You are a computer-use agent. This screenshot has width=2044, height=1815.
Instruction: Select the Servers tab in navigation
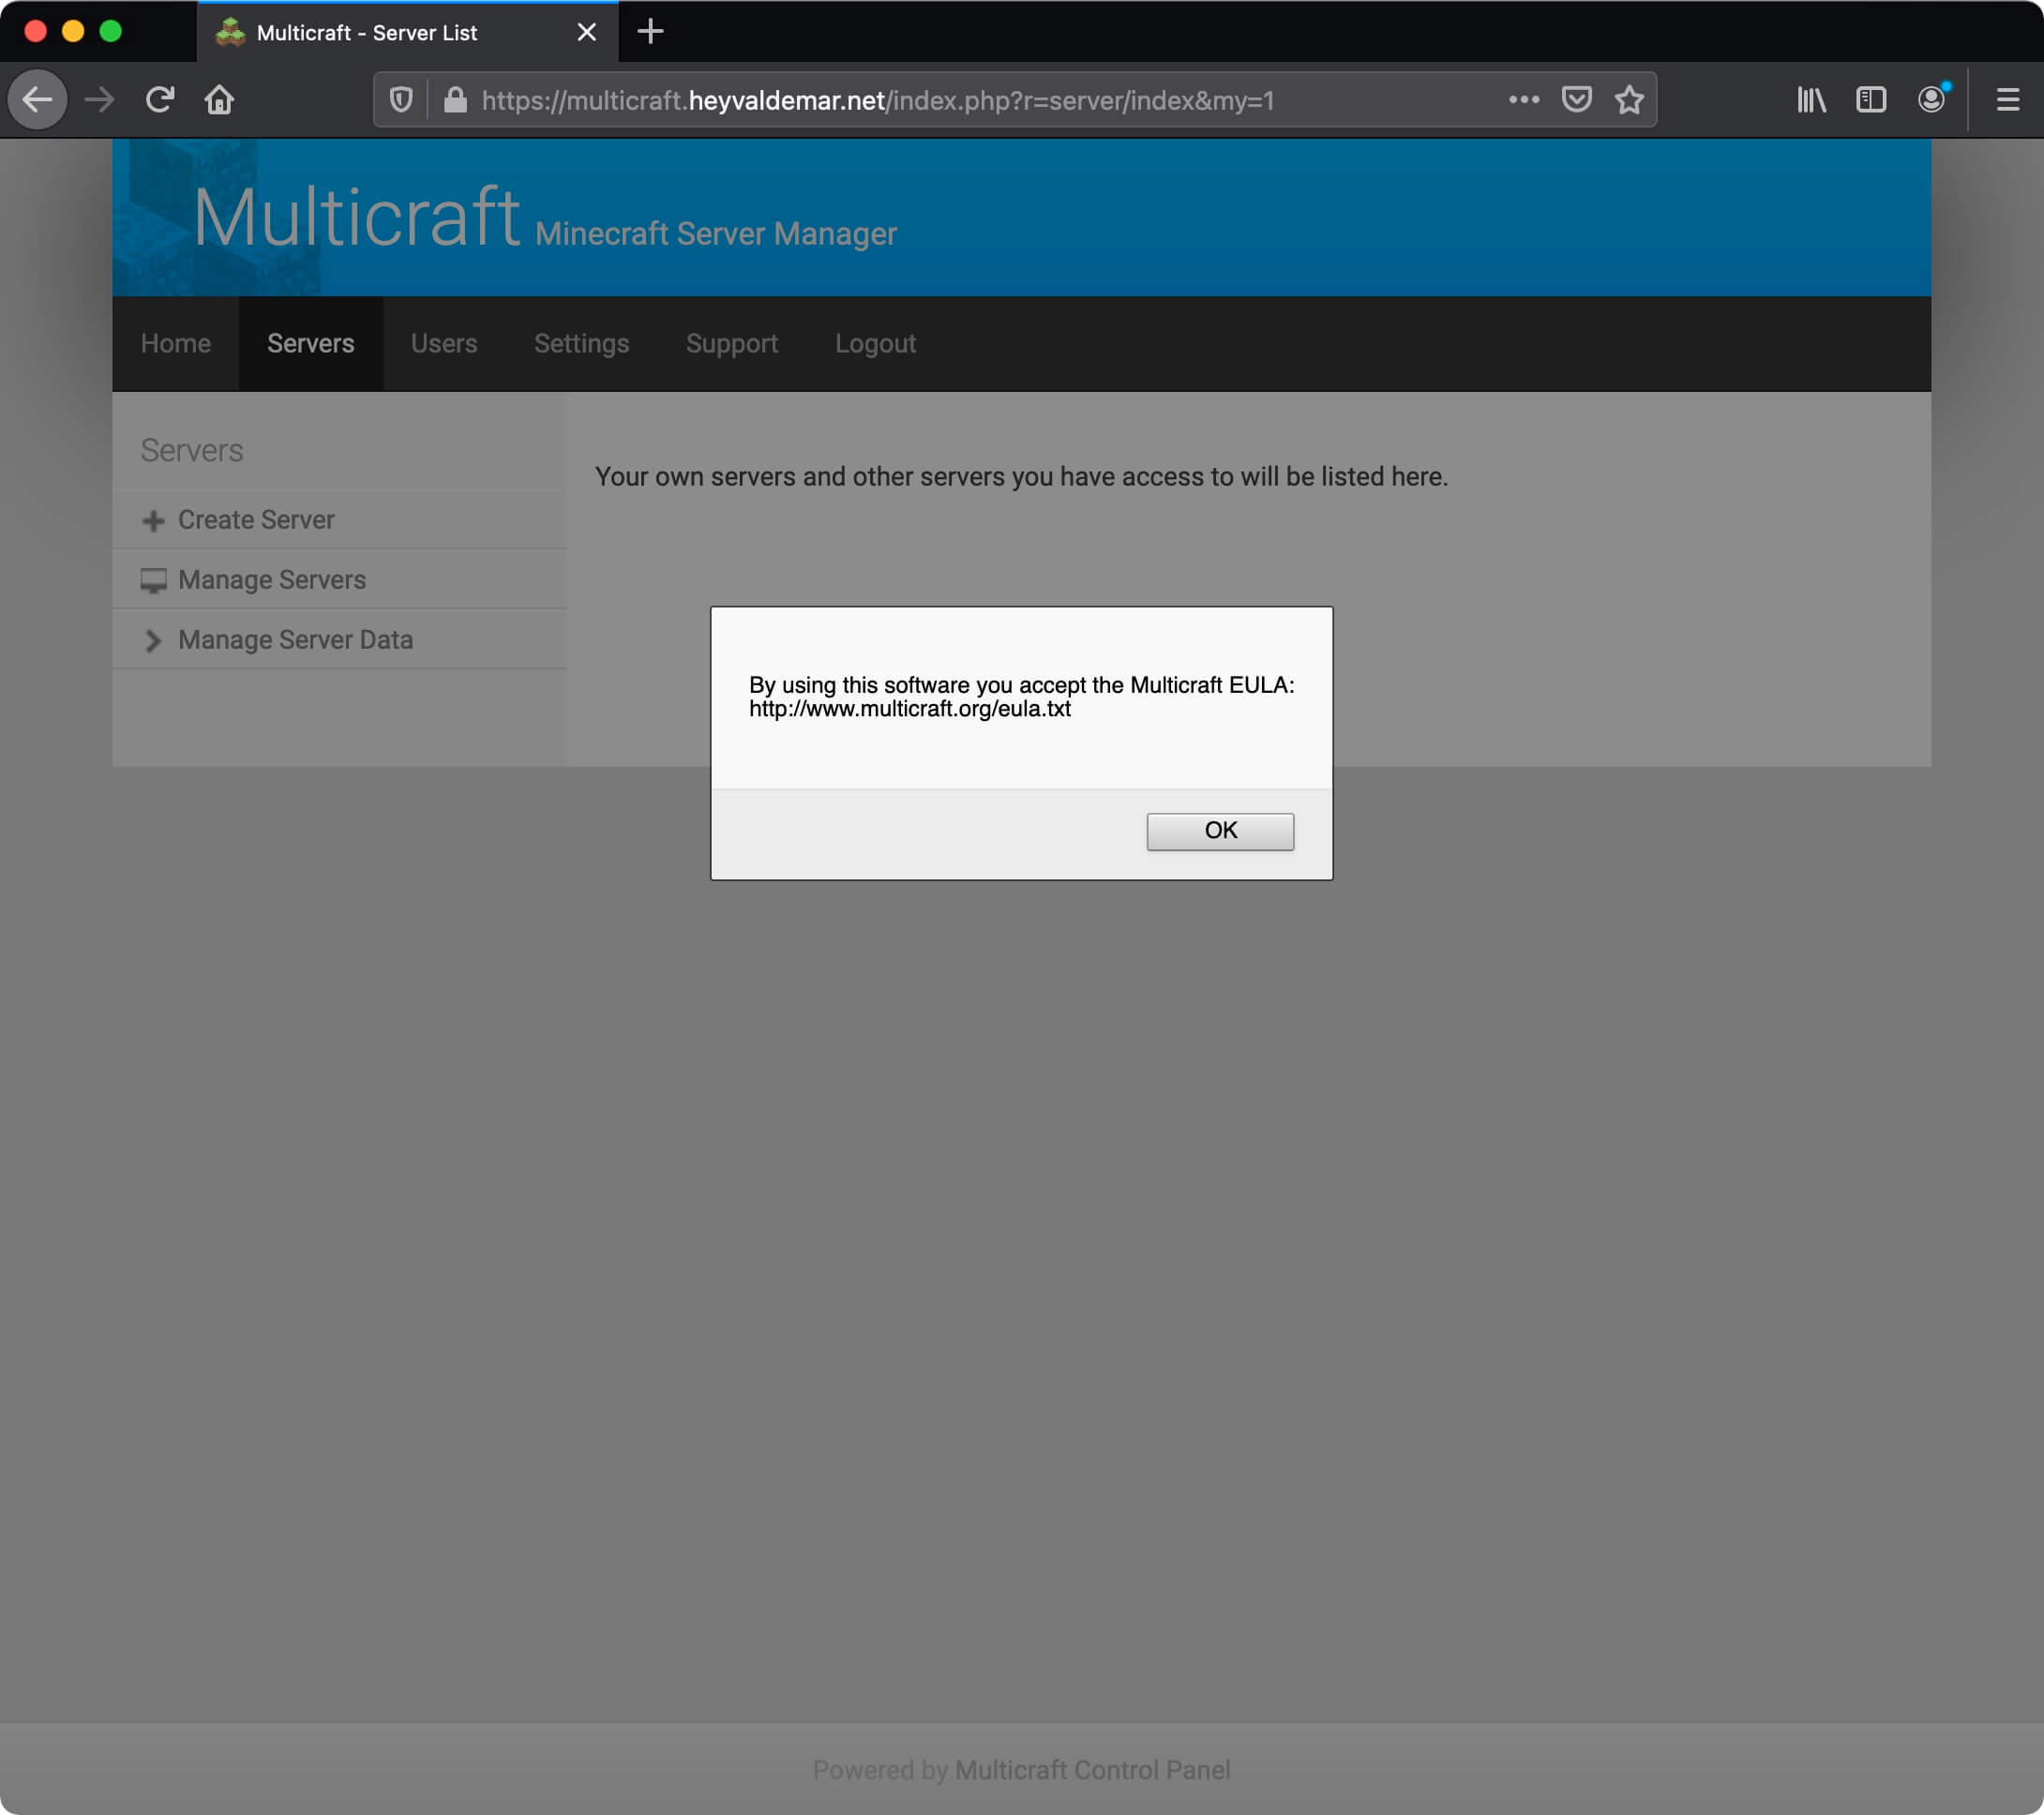tap(310, 343)
